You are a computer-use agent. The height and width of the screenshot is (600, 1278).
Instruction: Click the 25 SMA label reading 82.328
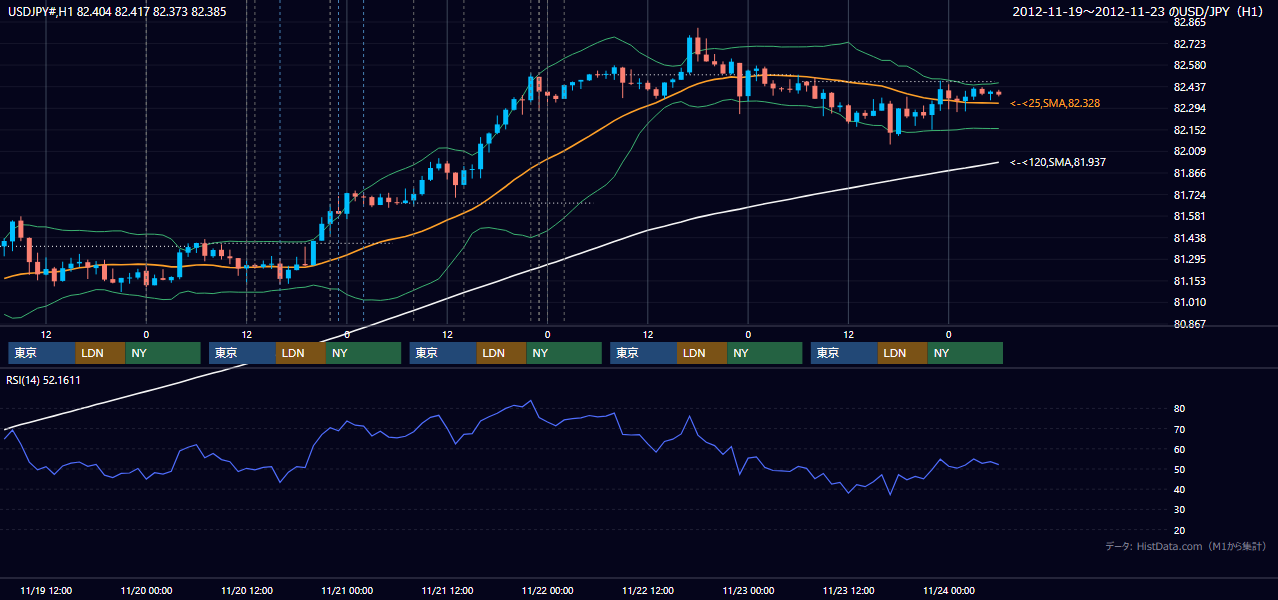tap(1055, 103)
